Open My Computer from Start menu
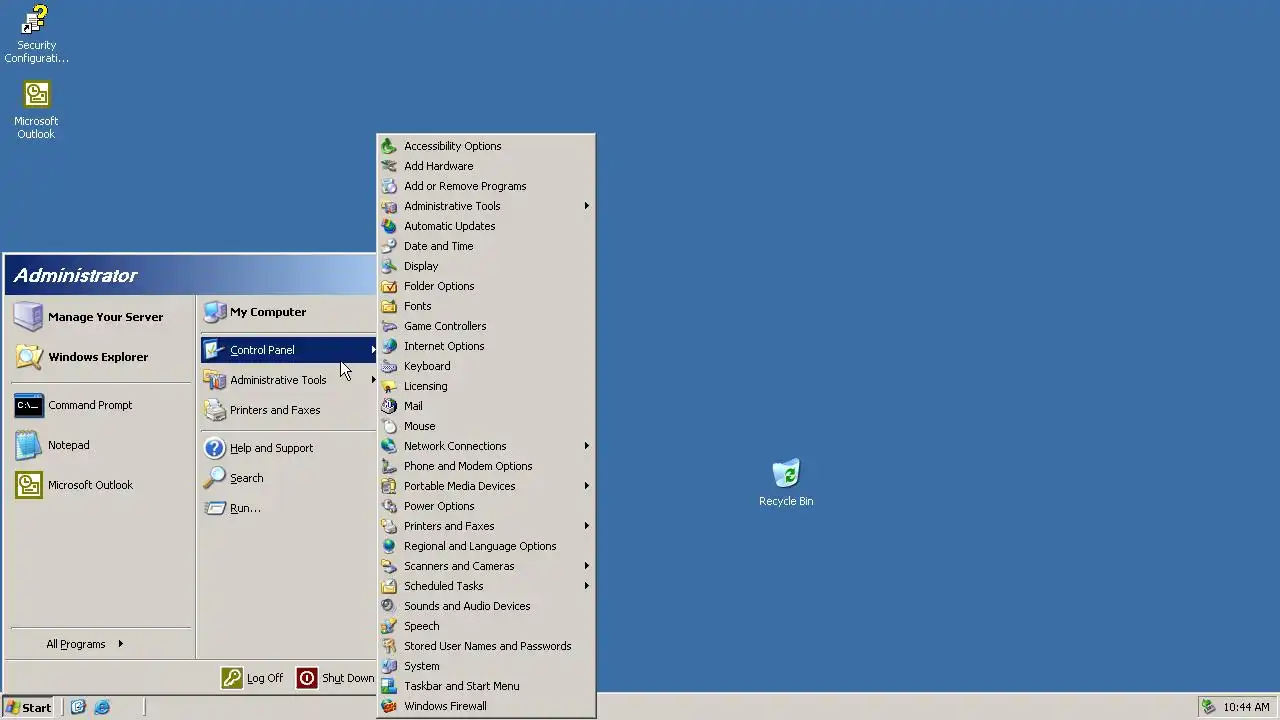1280x720 pixels. [x=288, y=312]
